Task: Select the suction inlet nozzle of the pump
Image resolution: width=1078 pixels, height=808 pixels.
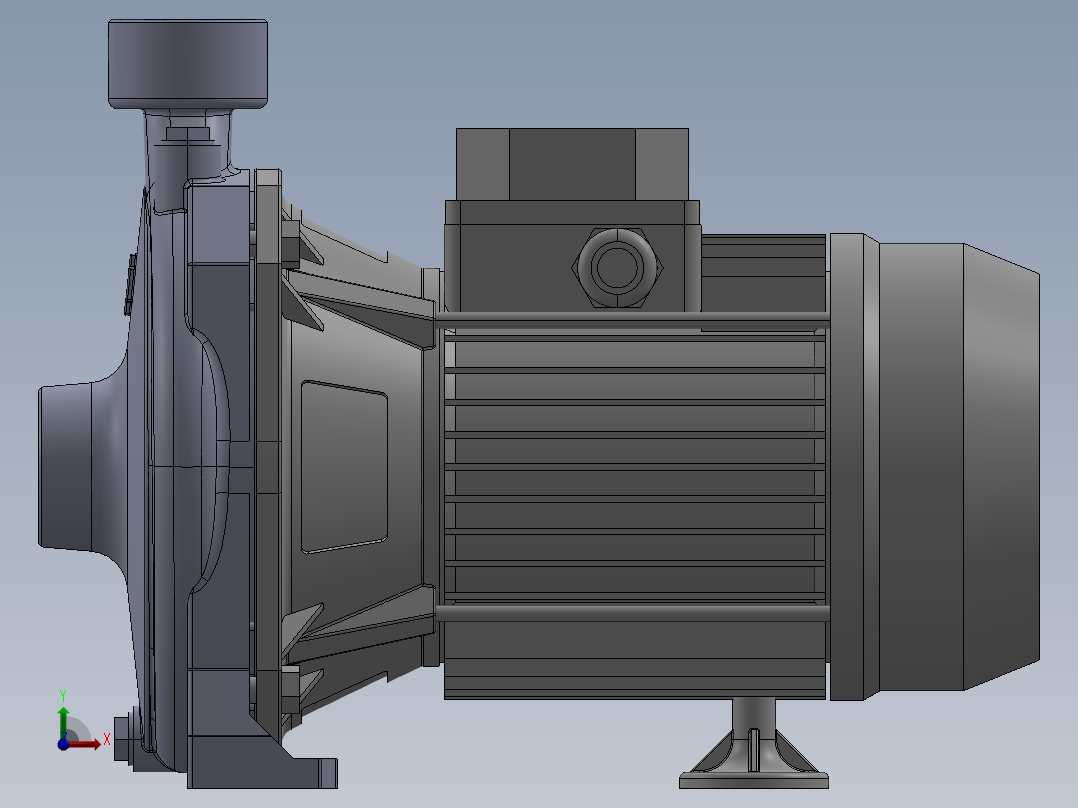Action: pos(65,468)
